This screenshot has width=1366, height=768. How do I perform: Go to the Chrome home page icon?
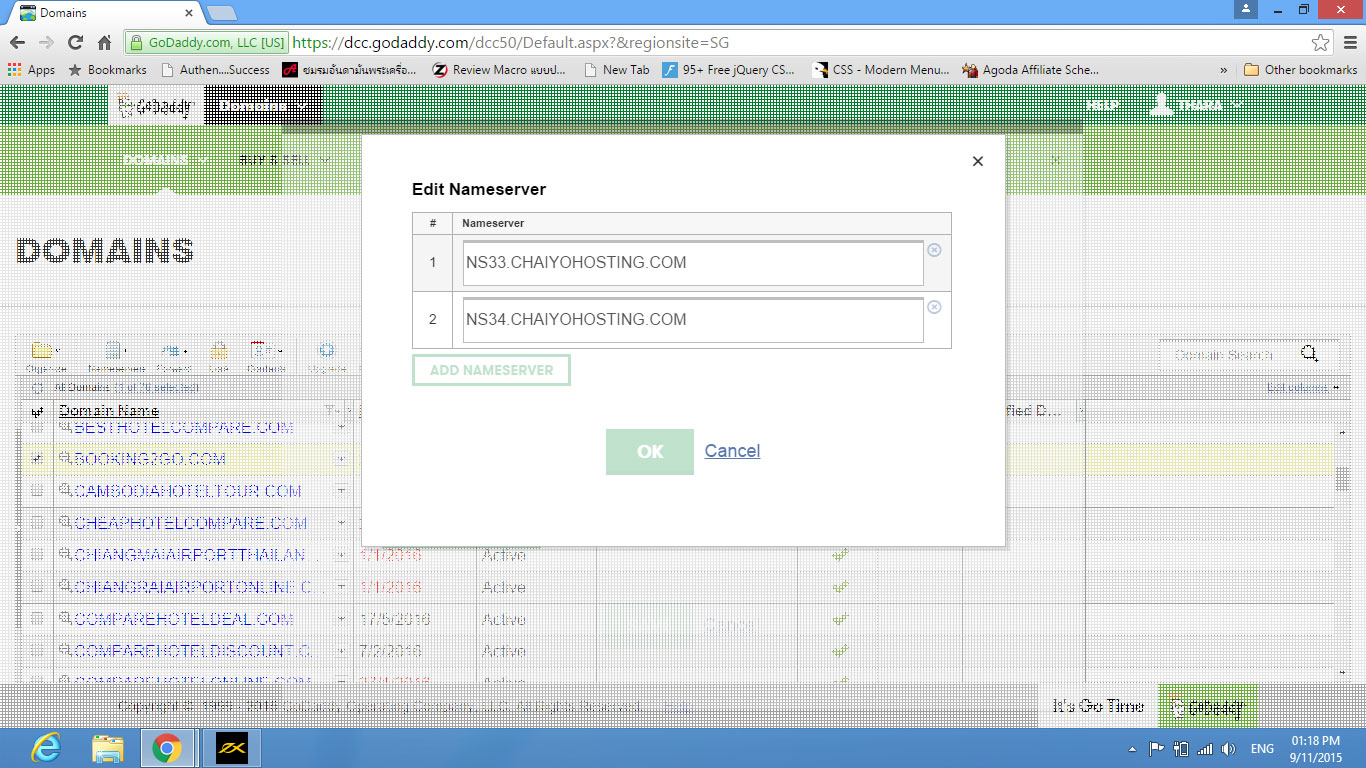pos(104,42)
